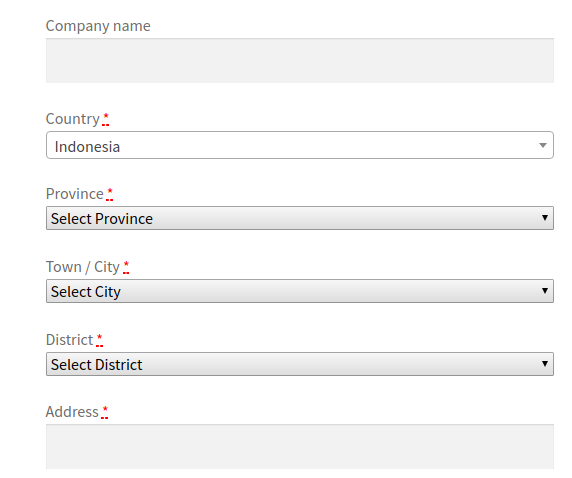Open the Select City dropdown
Screen dimensions: 572x478
click(299, 291)
